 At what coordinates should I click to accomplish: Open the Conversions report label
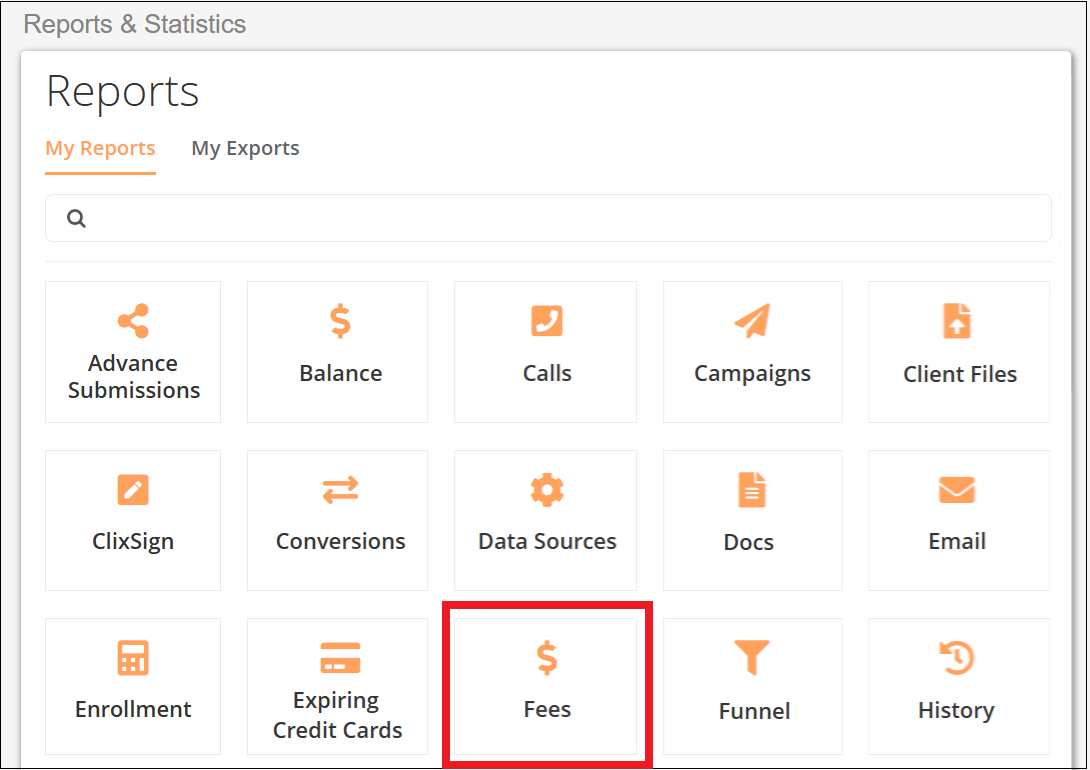(341, 541)
